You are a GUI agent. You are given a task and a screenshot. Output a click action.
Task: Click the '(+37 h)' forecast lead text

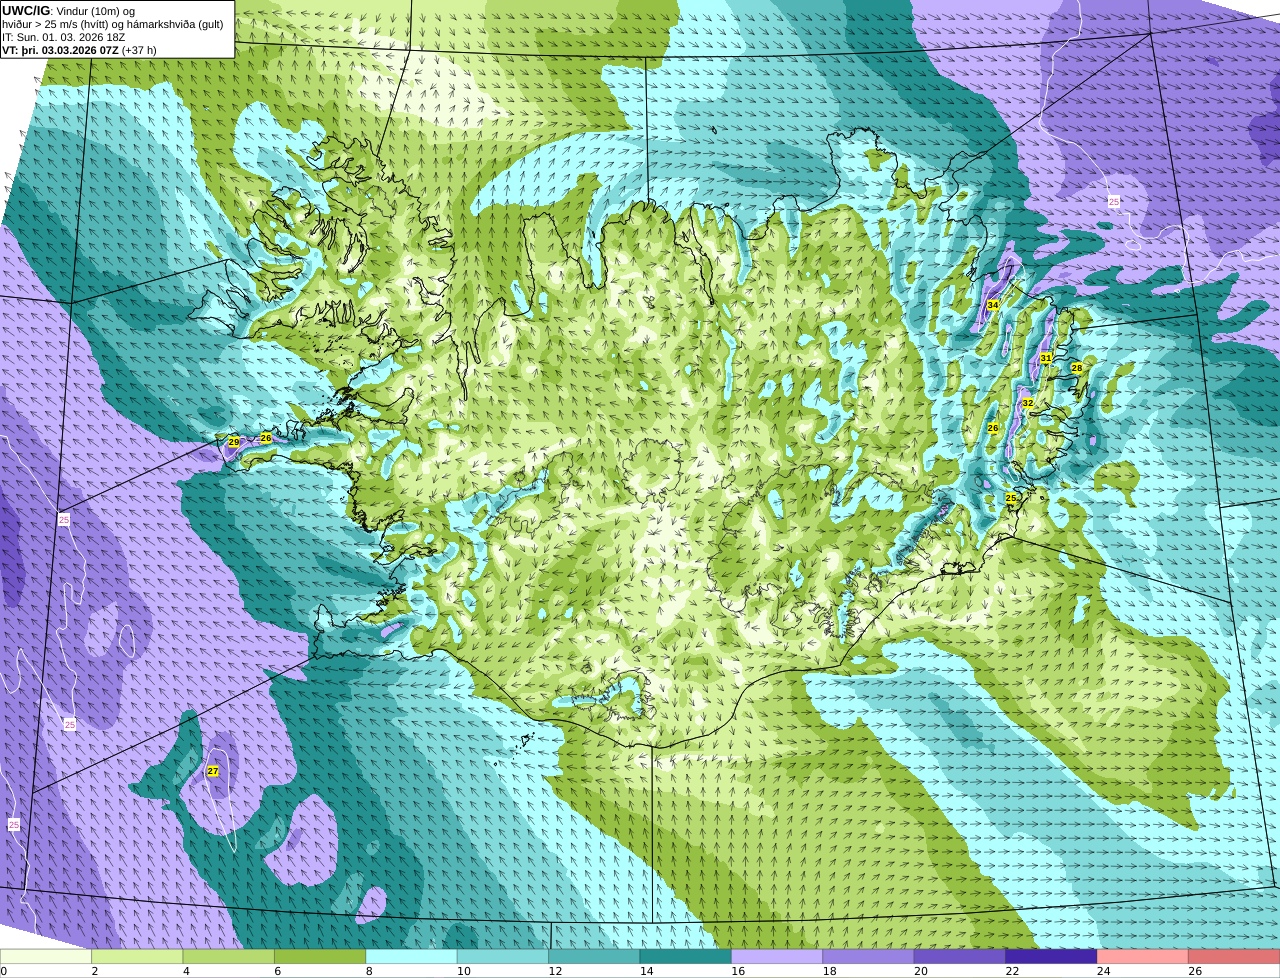(139, 50)
